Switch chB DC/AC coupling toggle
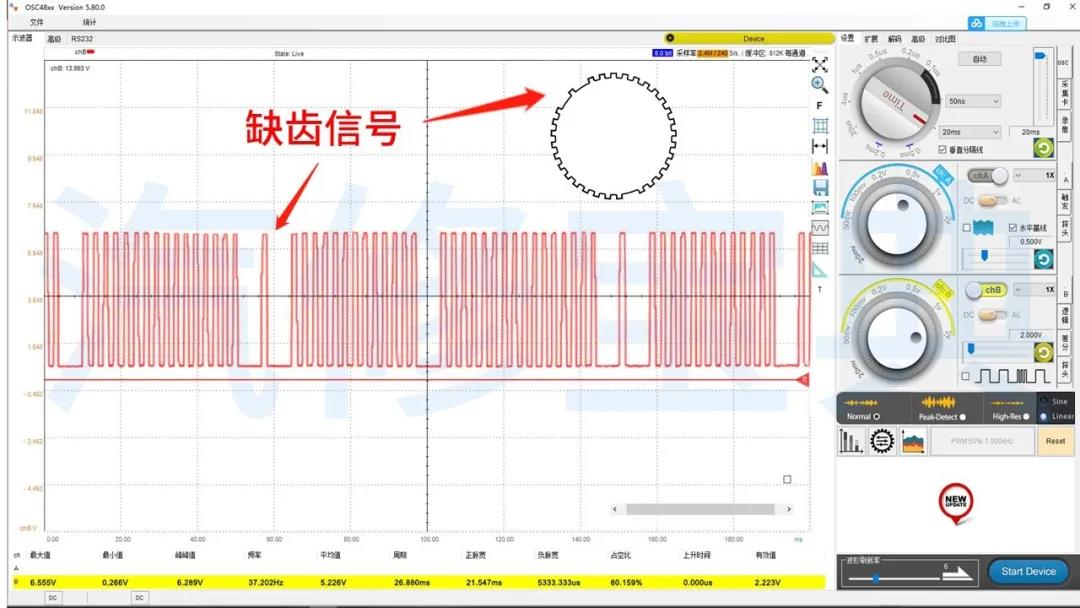Screen dimensions: 1080x608 tap(992, 315)
